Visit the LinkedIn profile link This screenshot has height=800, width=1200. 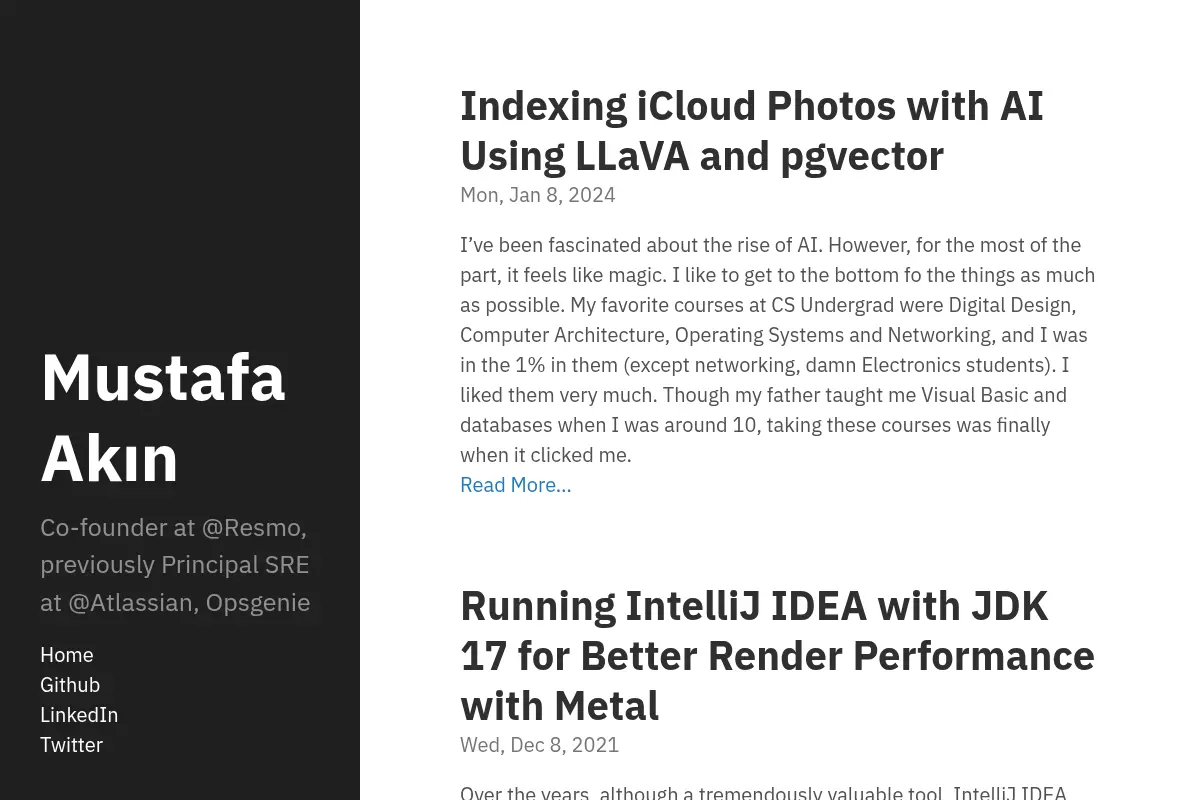tap(79, 715)
